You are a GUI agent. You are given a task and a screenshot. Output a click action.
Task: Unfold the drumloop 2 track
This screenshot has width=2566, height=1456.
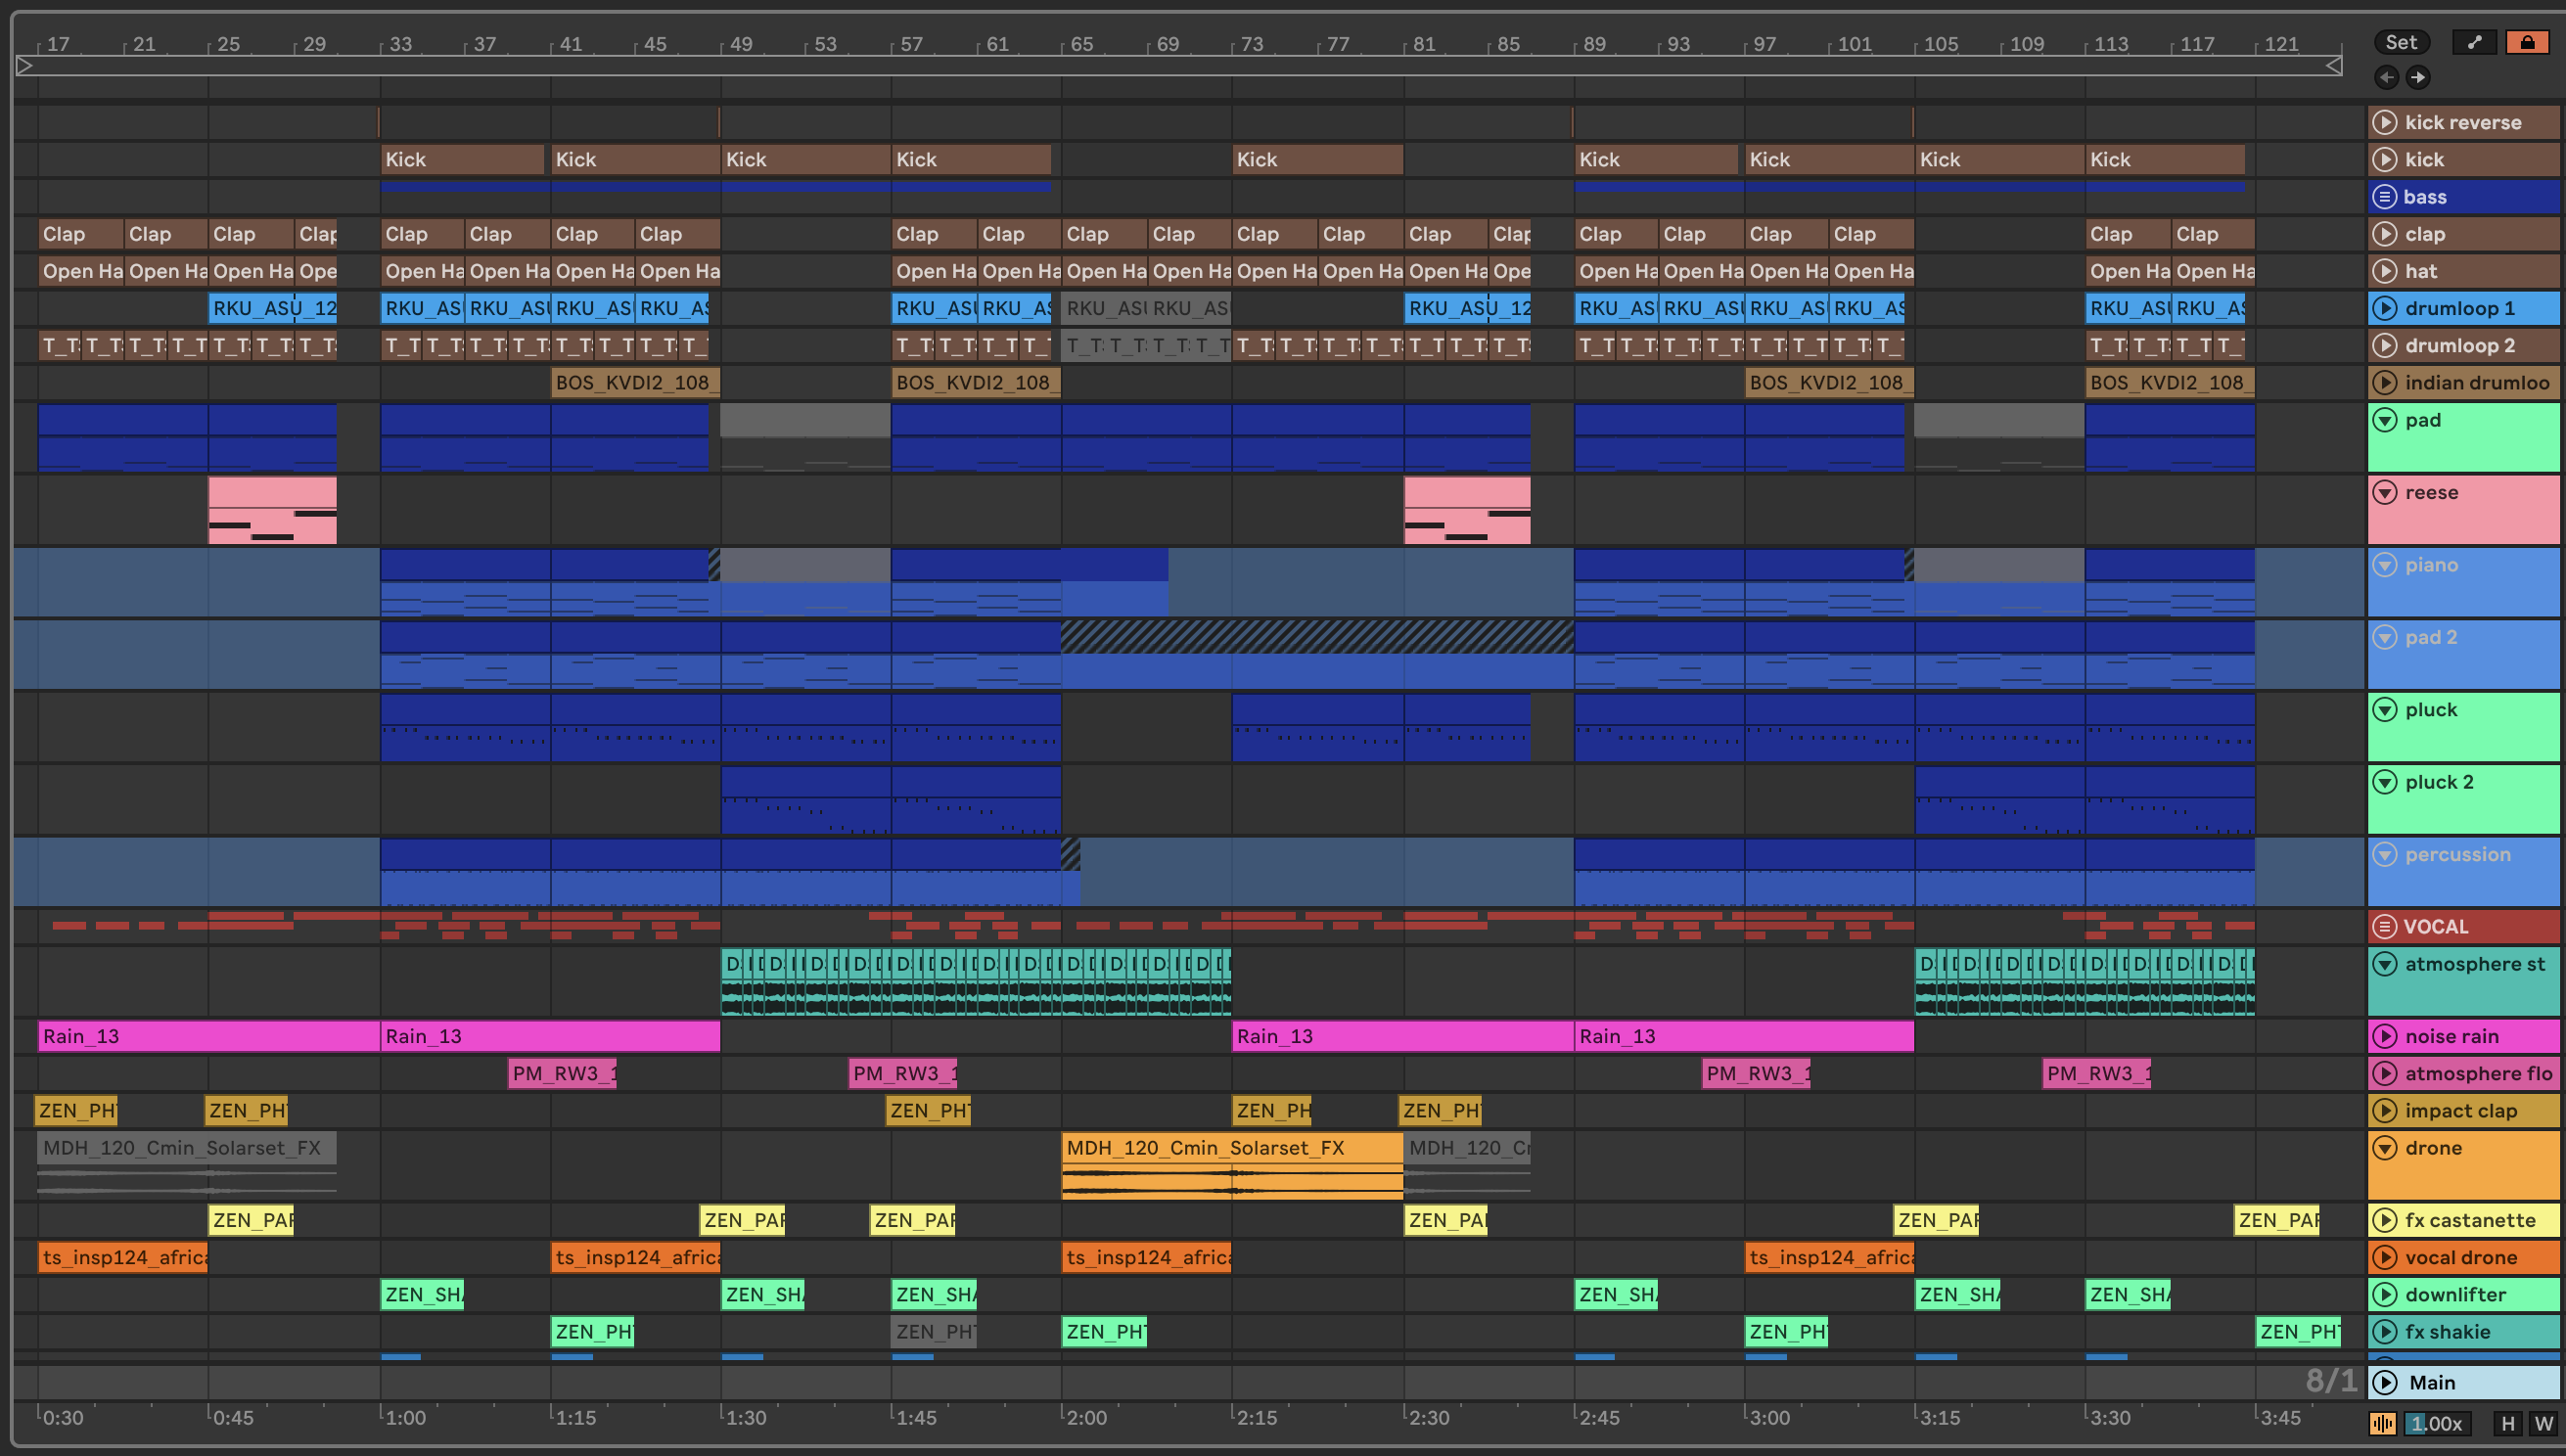tap(2385, 345)
